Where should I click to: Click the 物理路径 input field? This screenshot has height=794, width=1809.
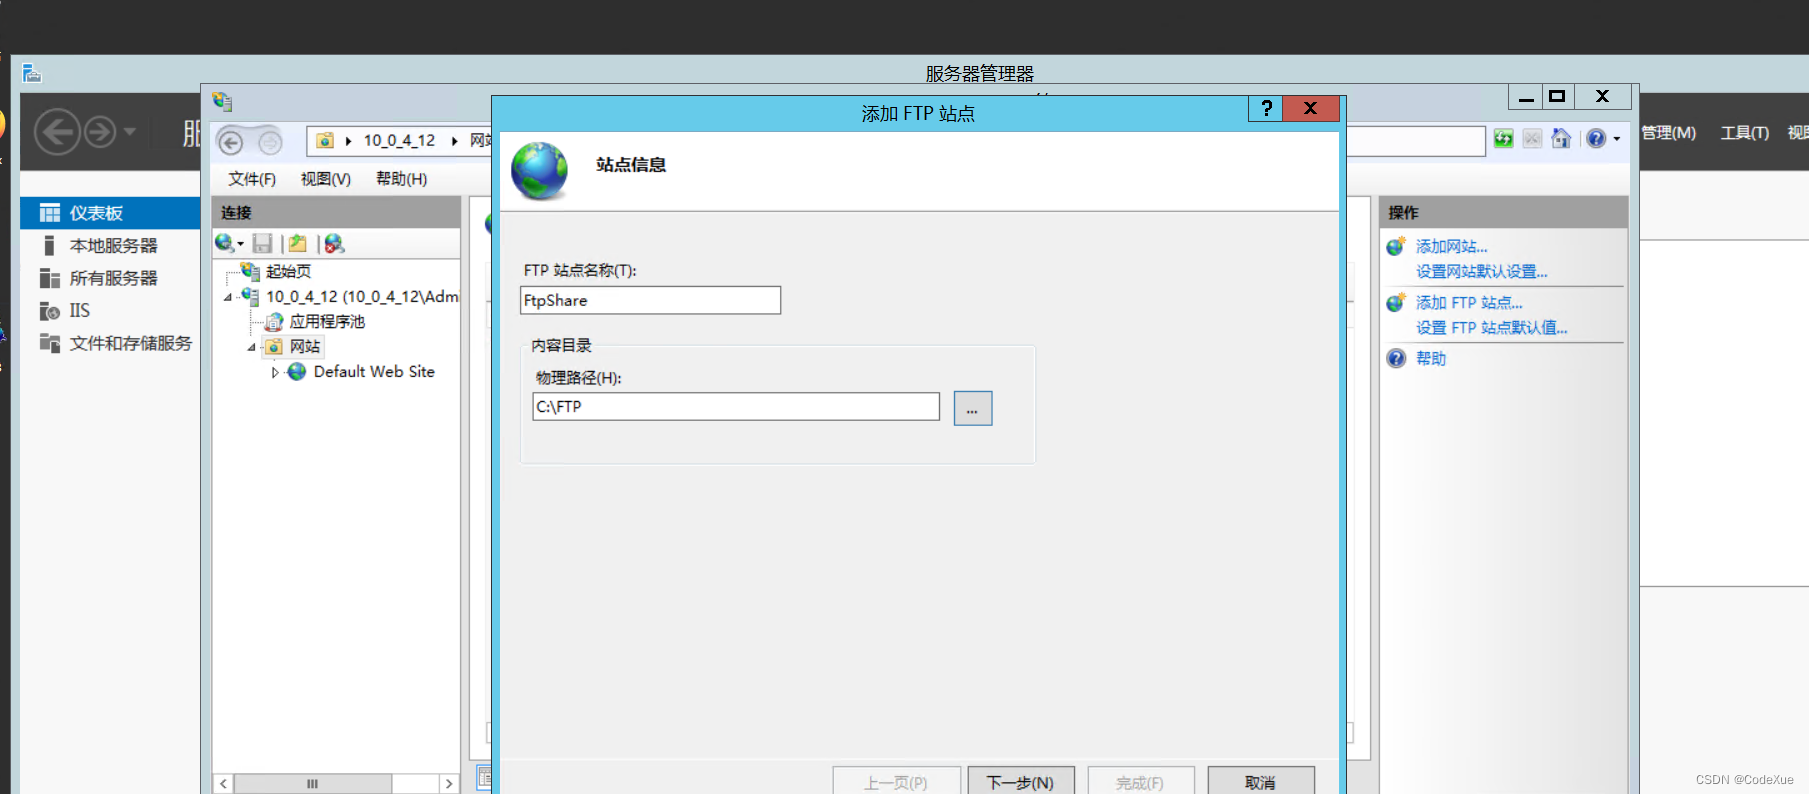pos(736,406)
